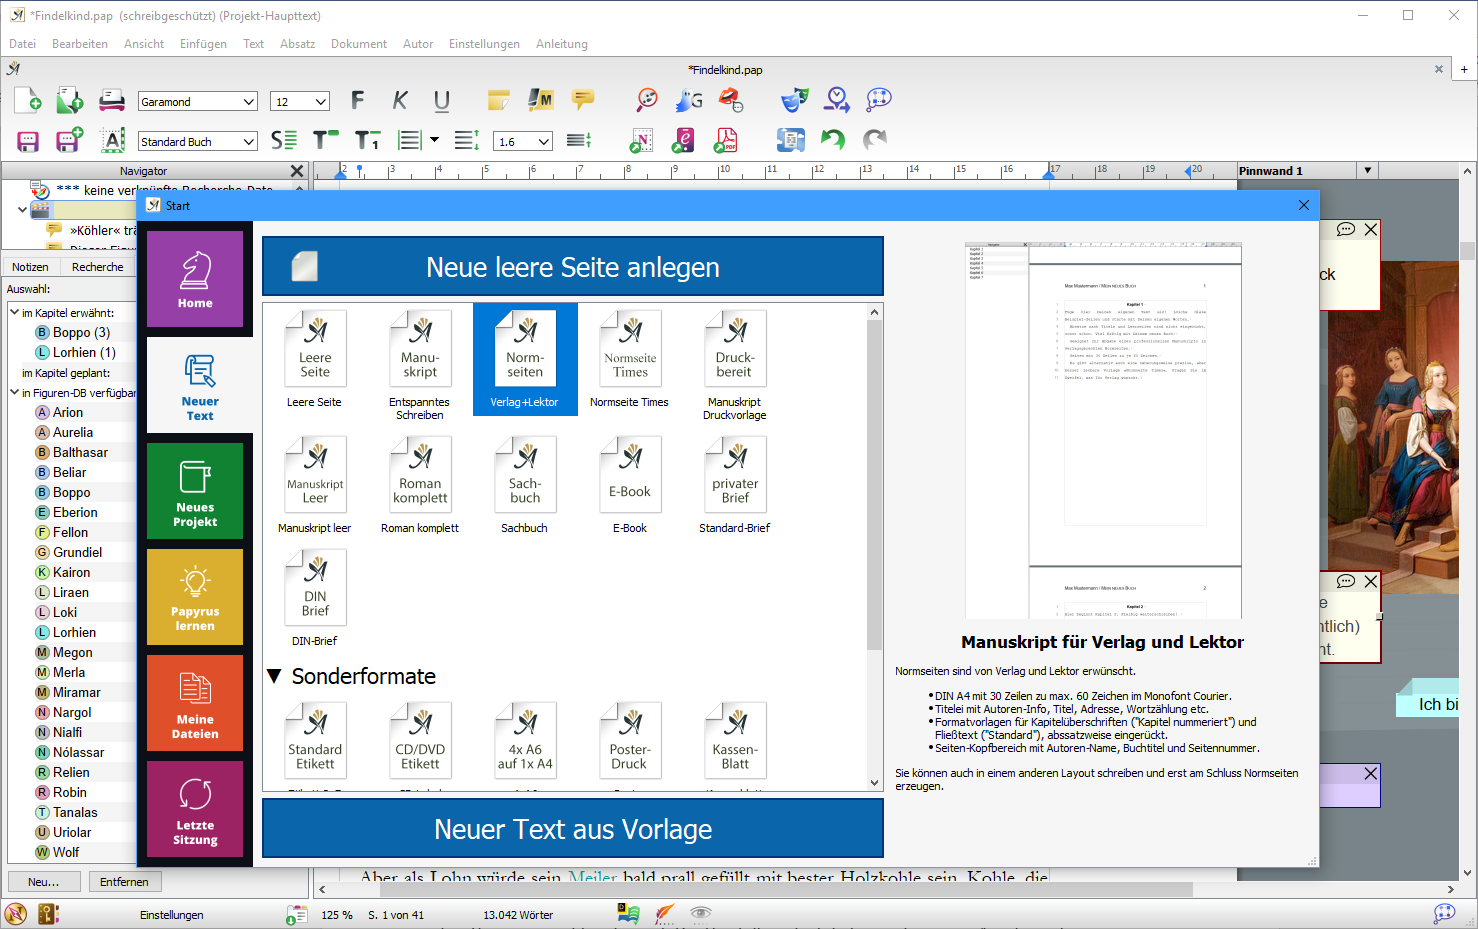Screen dimensions: 1478x929
Task: Switch to the Recherche tab
Action: pyautogui.click(x=98, y=267)
